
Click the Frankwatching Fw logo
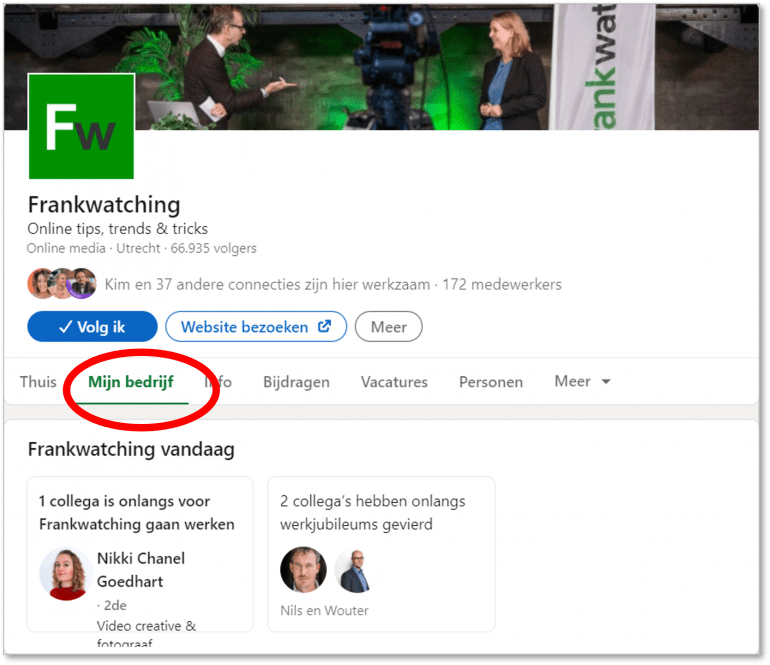point(82,126)
